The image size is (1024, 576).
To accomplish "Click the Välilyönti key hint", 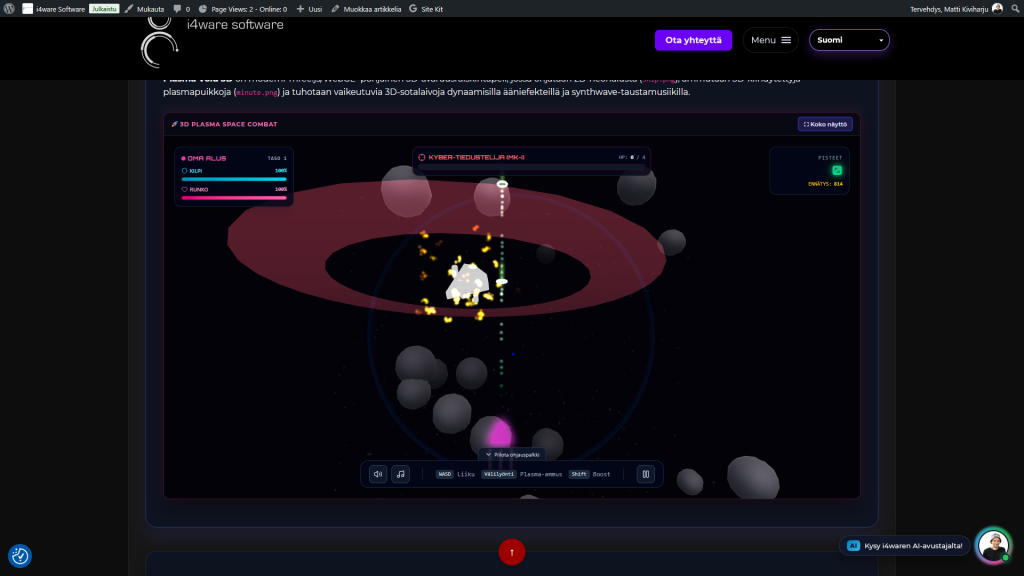I will pyautogui.click(x=499, y=474).
